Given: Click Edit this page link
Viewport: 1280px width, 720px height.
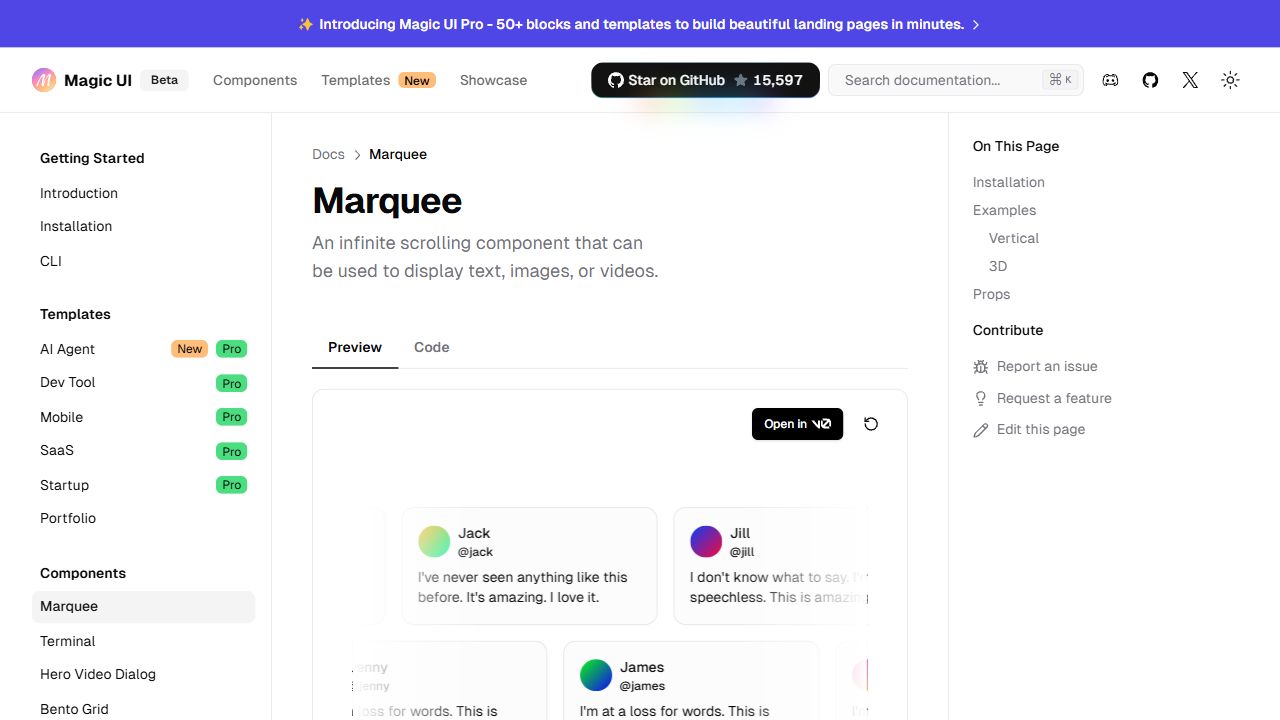Looking at the screenshot, I should tap(1041, 429).
